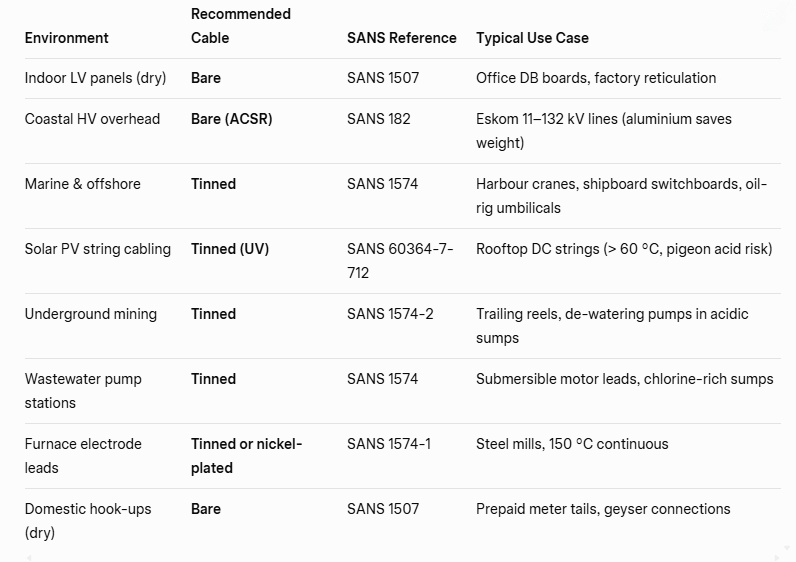Viewport: 796px width, 562px height.
Task: Select the Domestic hook-ups (dry) cell
Action: pos(88,521)
